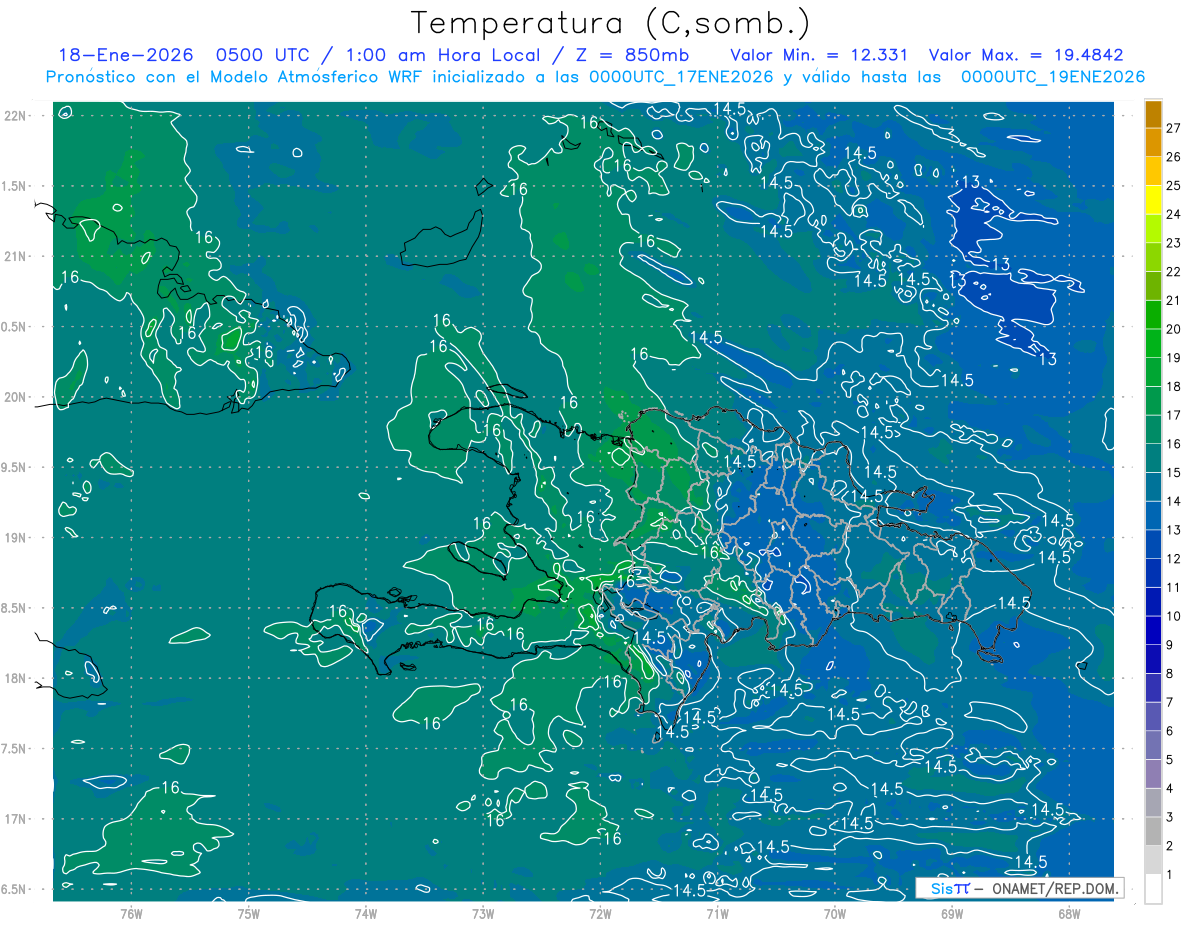The image size is (1200, 927).
Task: Click the "SisTT - ONAMET/REP.DOM." credit label
Action: tap(1020, 888)
